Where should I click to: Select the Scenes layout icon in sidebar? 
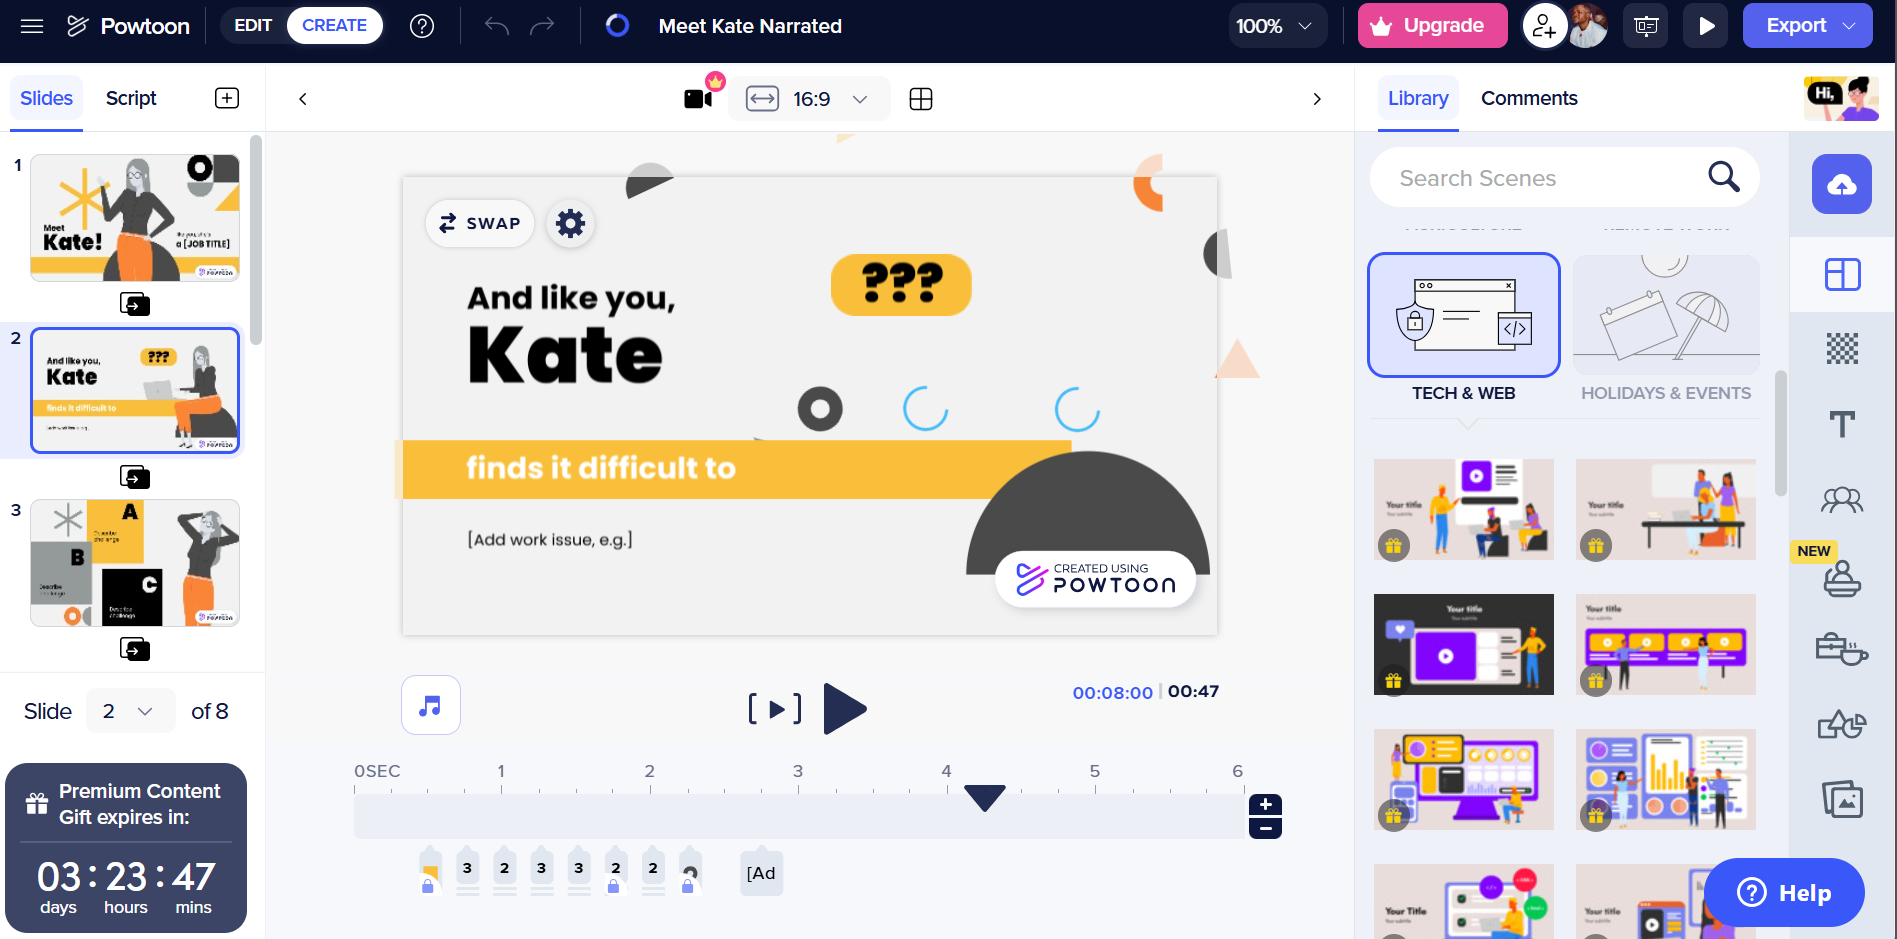(1842, 274)
